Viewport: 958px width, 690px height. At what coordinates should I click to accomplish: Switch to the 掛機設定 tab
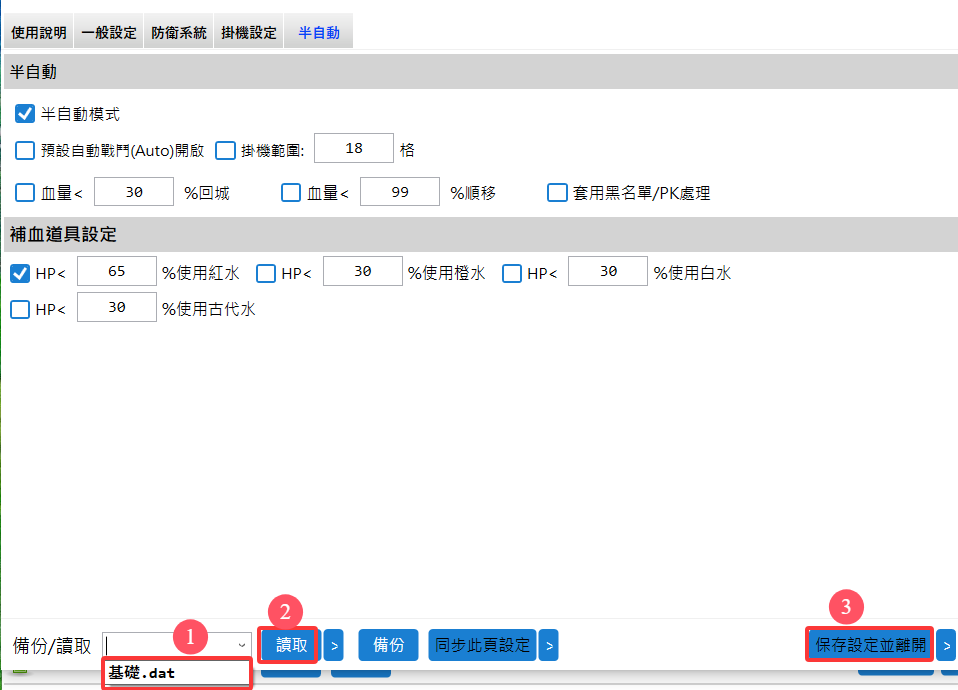coord(248,33)
